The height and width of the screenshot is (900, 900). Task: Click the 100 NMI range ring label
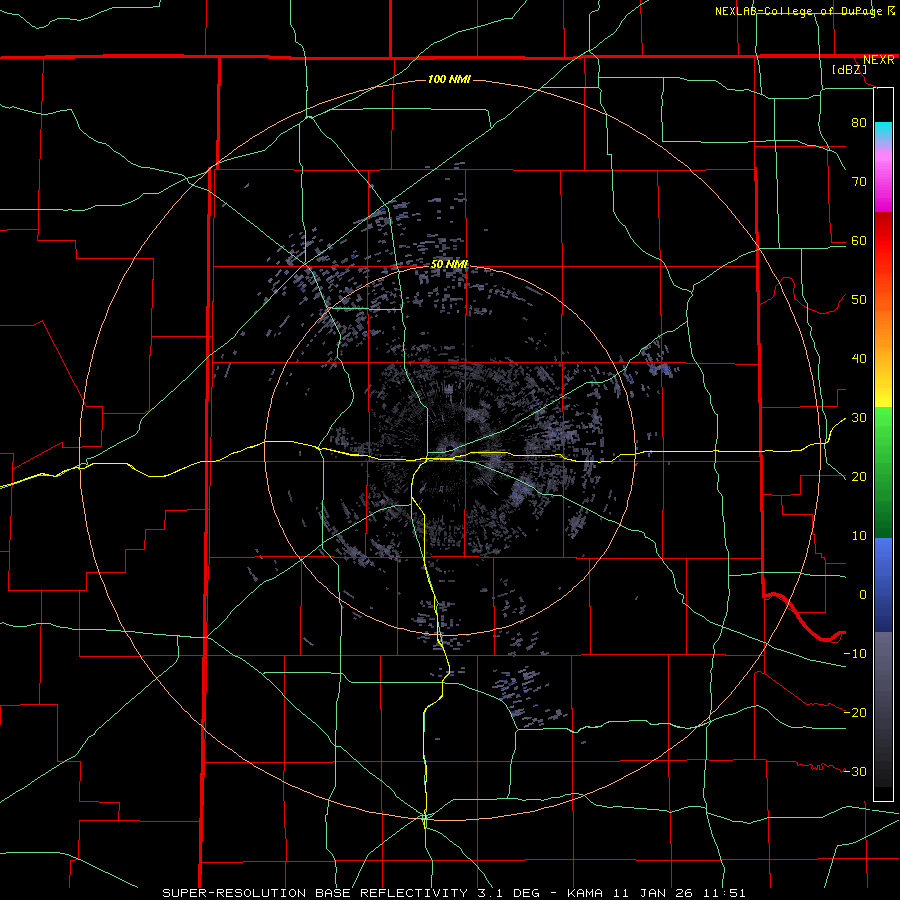[449, 79]
